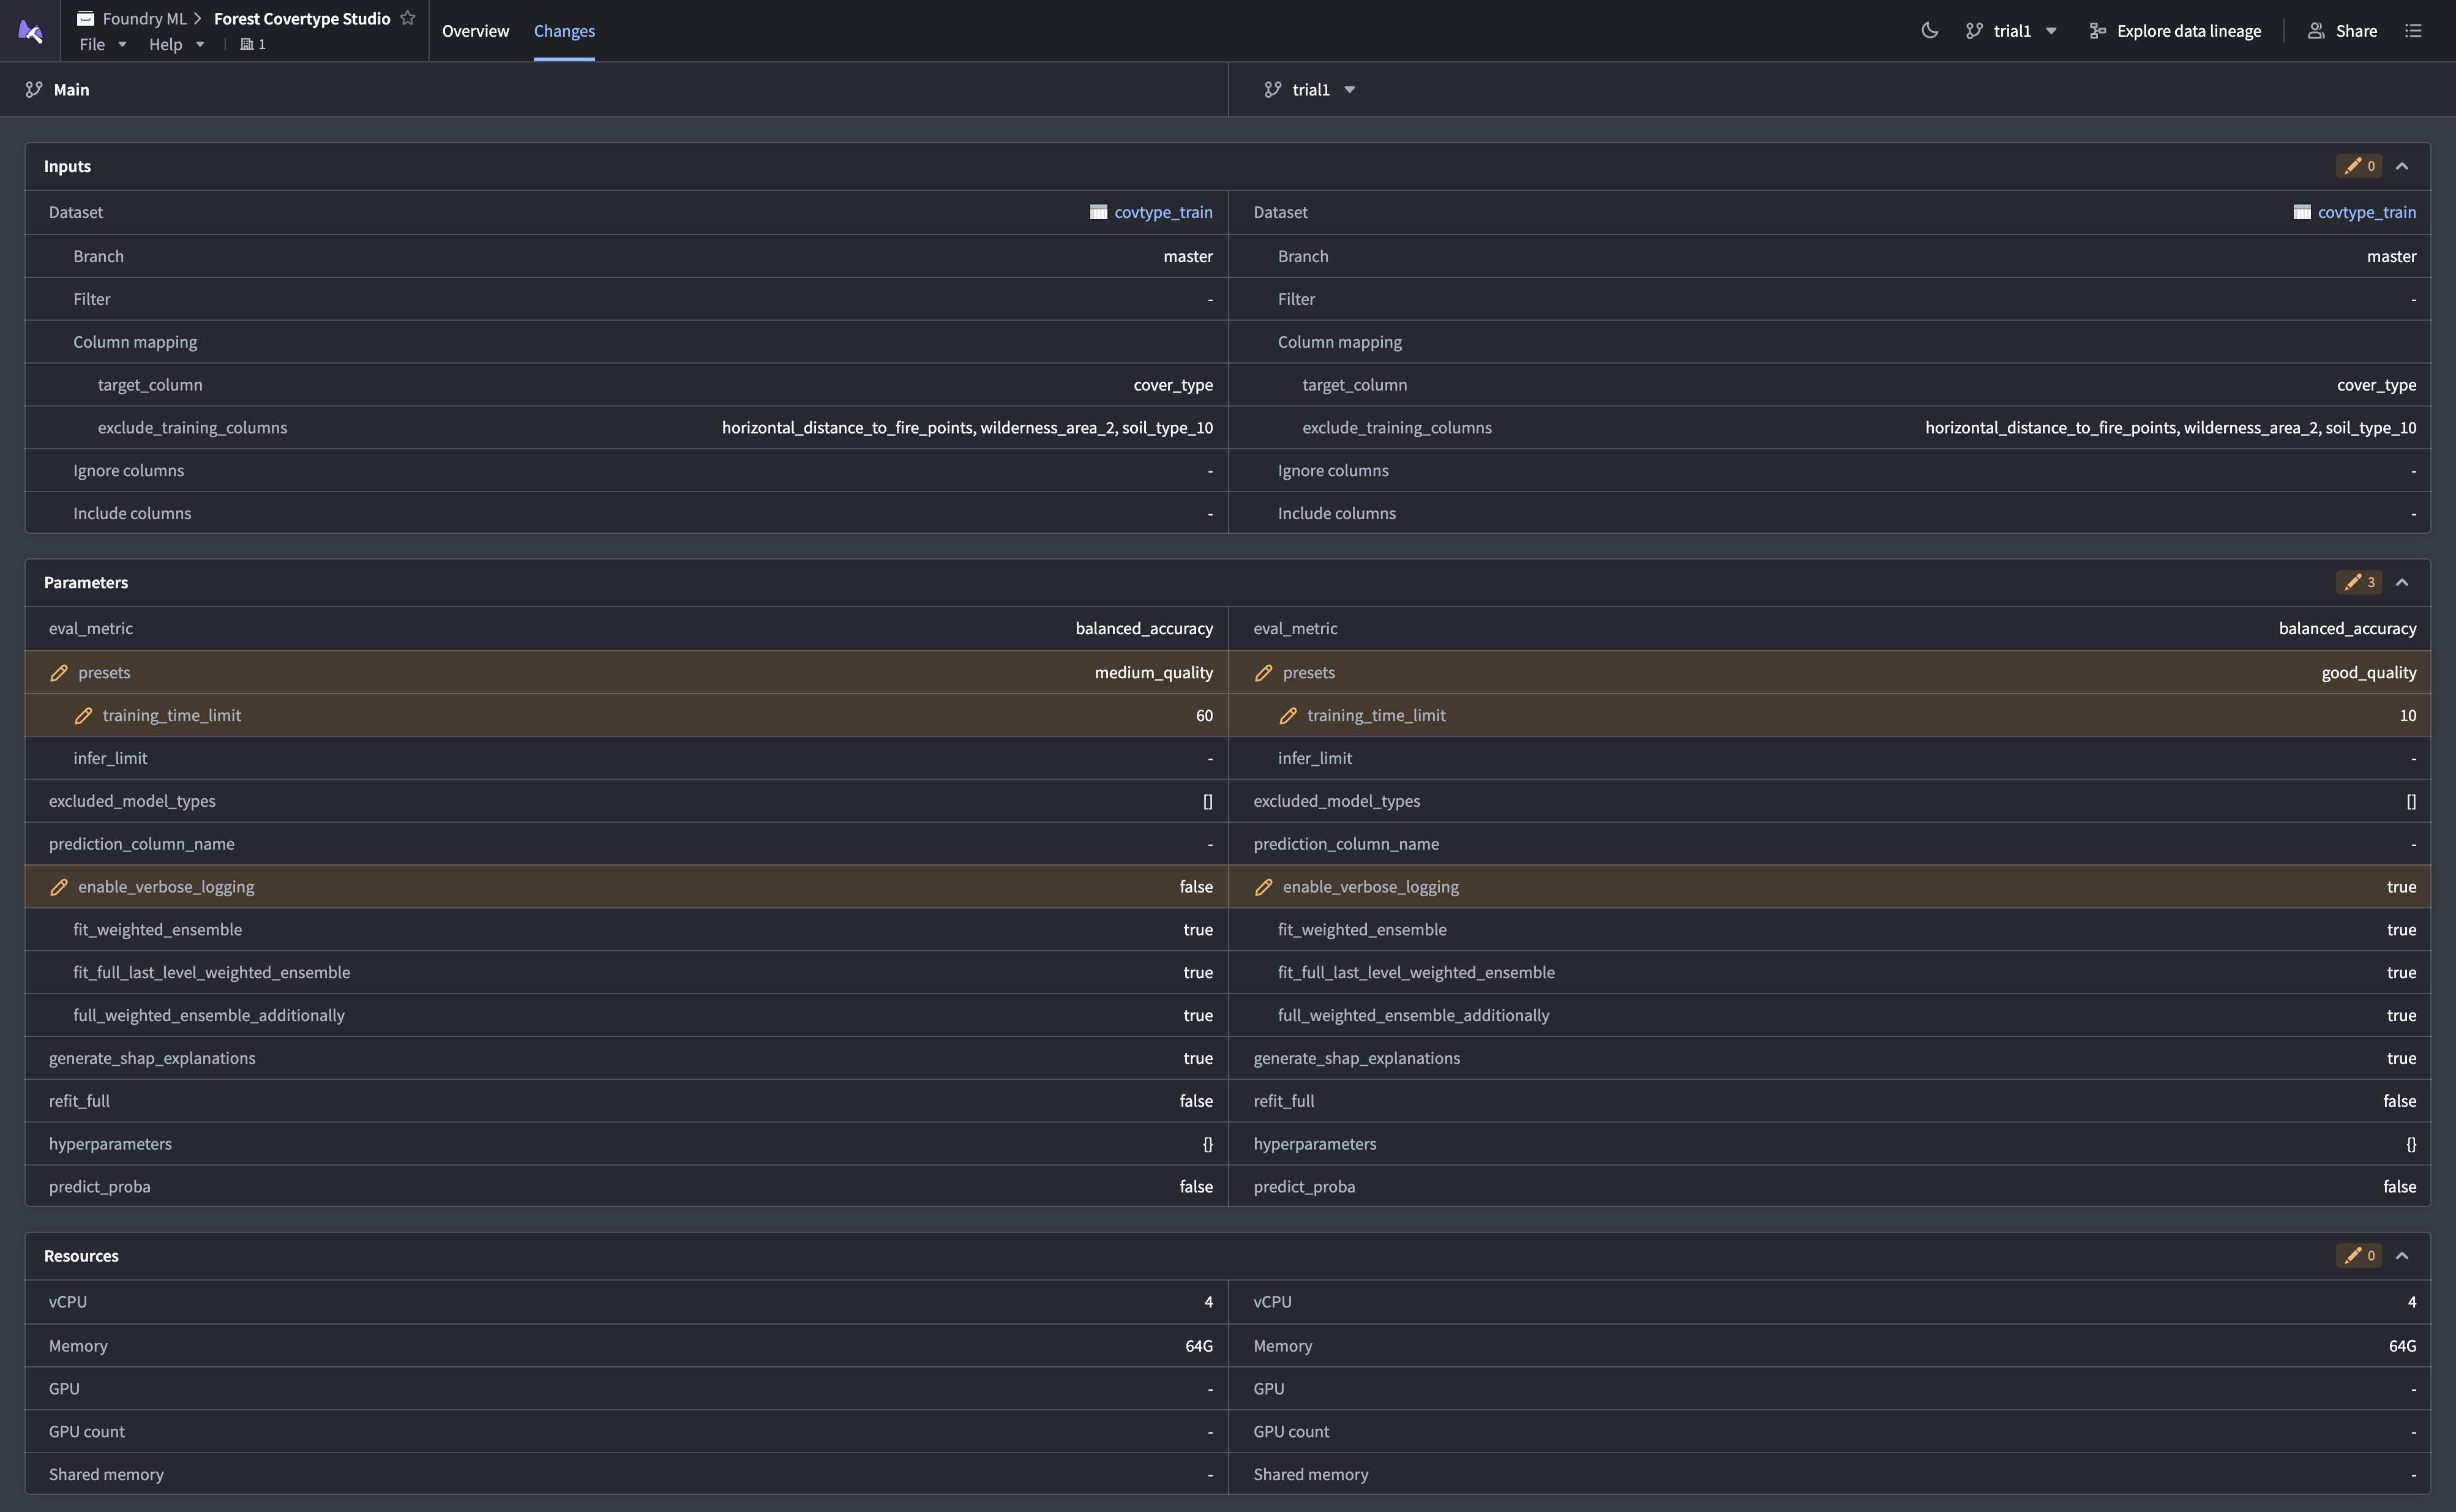Click generate_shap_explanations label on Main
The image size is (2456, 1512).
[x=152, y=1058]
